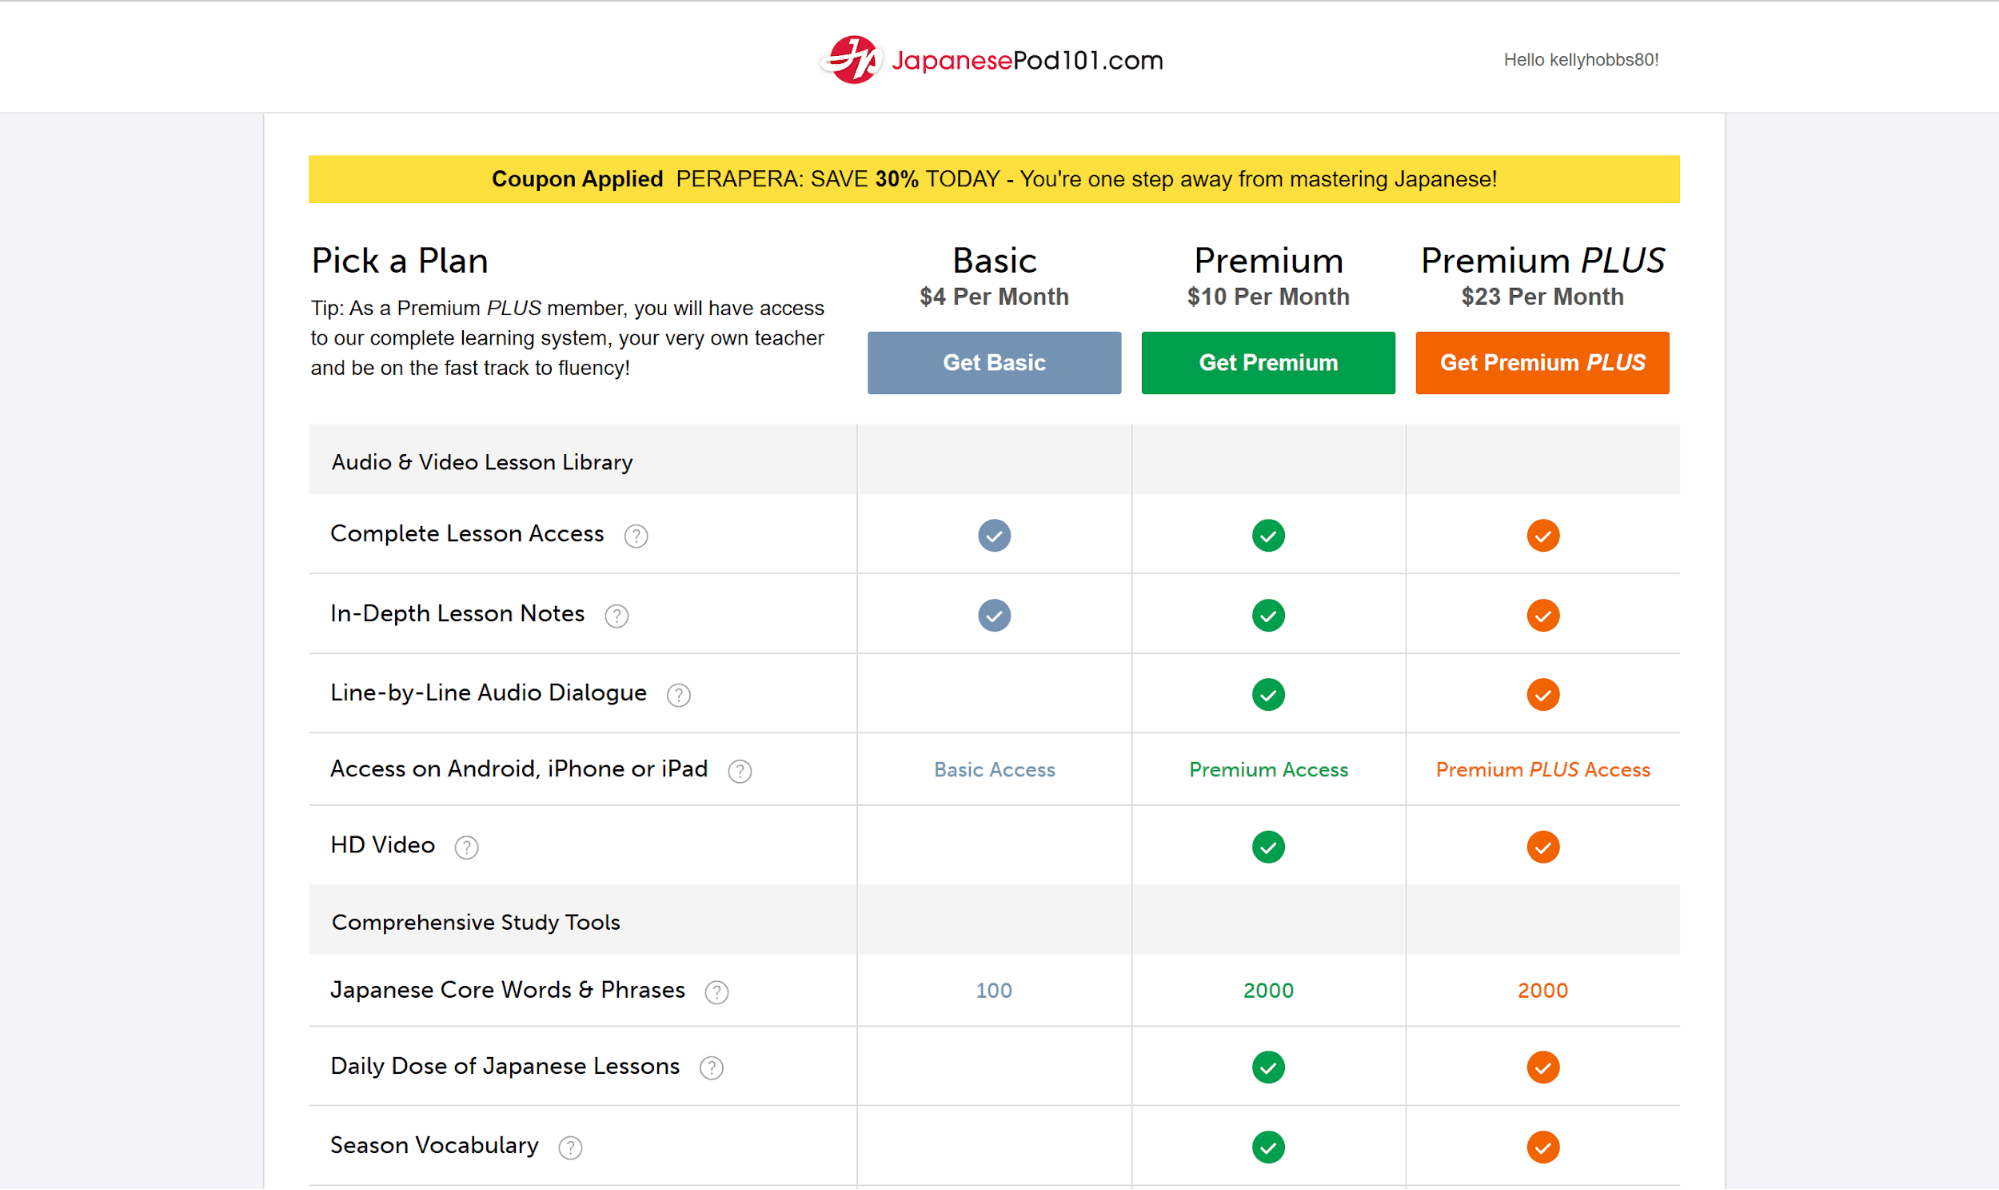The image size is (1999, 1190).
Task: Click Premium checkmark for HD Video
Action: tap(1268, 847)
